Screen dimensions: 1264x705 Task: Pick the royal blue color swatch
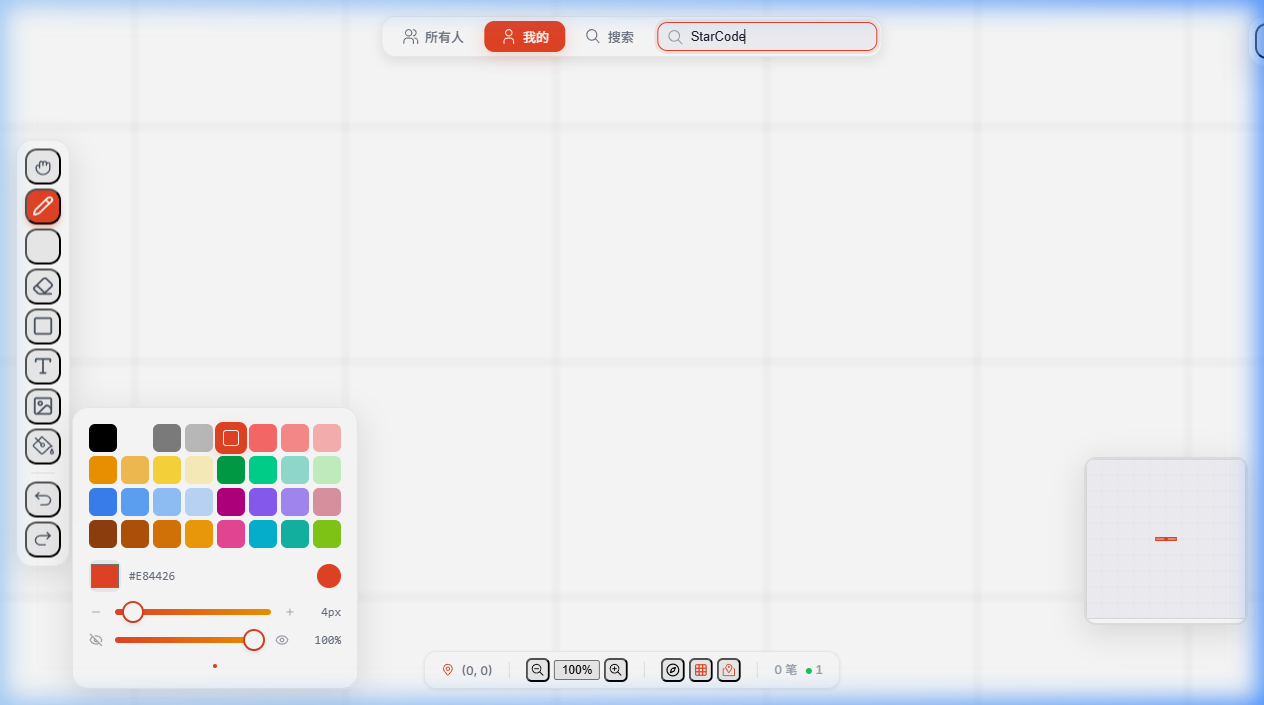(103, 502)
